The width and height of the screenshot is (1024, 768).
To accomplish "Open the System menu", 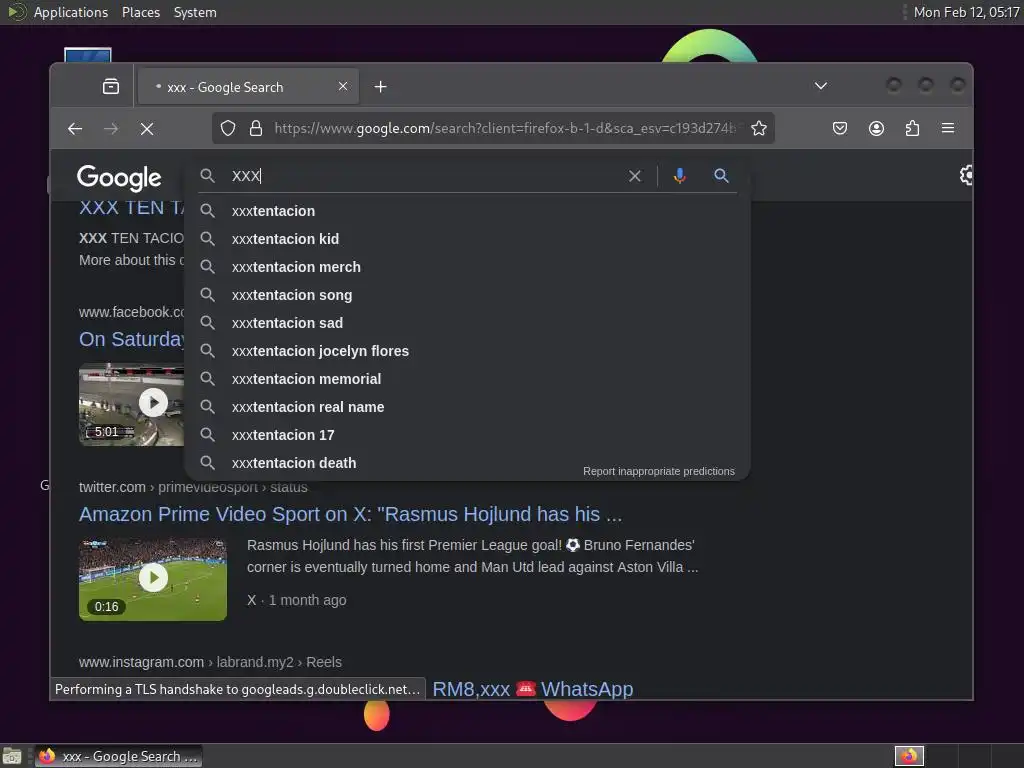I will pos(195,12).
